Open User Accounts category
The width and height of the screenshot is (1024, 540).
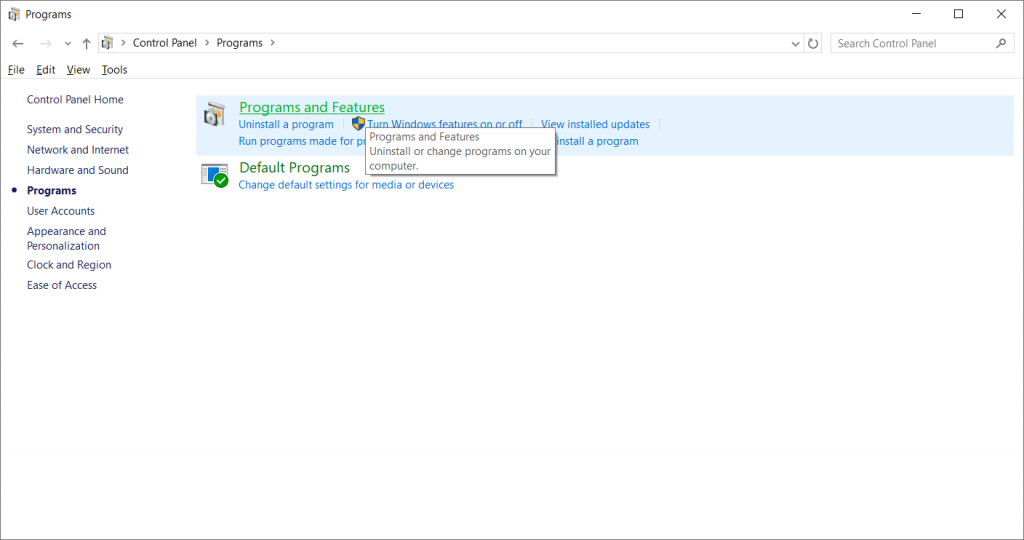tap(61, 211)
